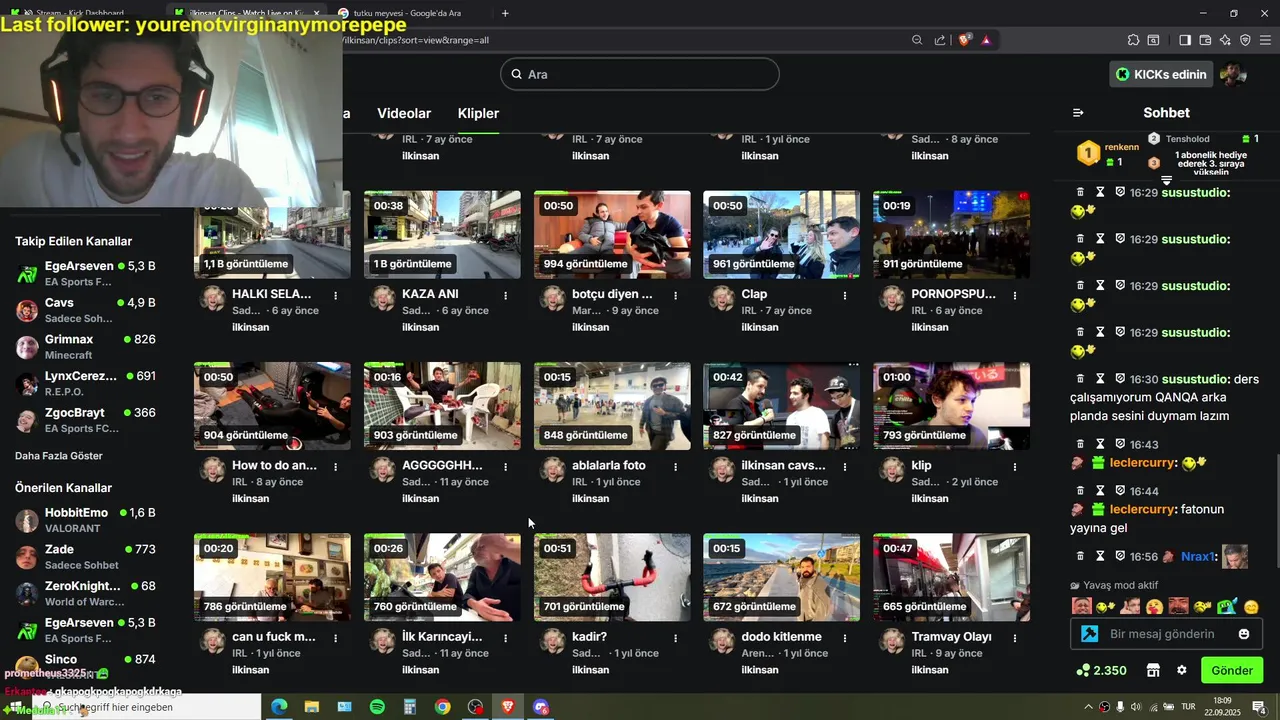Viewport: 1280px width, 720px height.
Task: Click the Brave Rewards triangle icon
Action: pos(986,40)
